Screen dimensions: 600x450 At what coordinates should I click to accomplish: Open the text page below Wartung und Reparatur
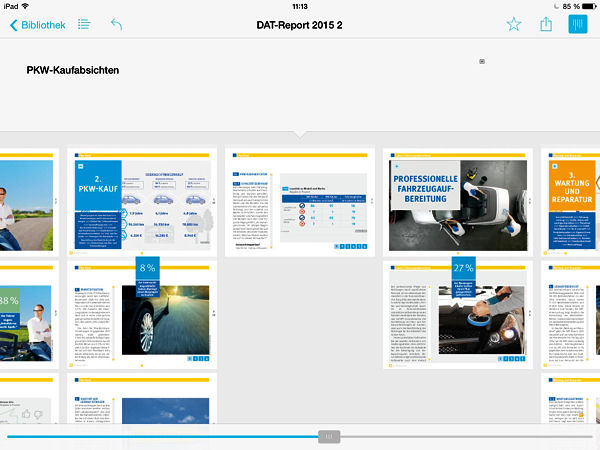pyautogui.click(x=571, y=315)
